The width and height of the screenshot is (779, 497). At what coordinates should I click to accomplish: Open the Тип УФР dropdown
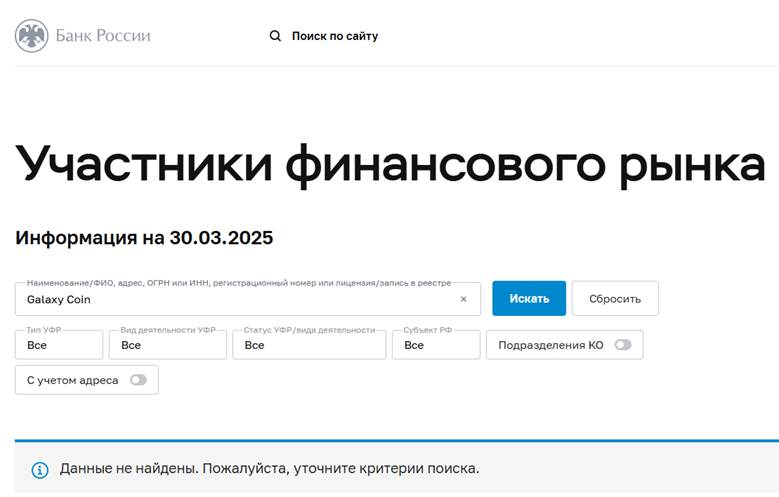tap(59, 345)
